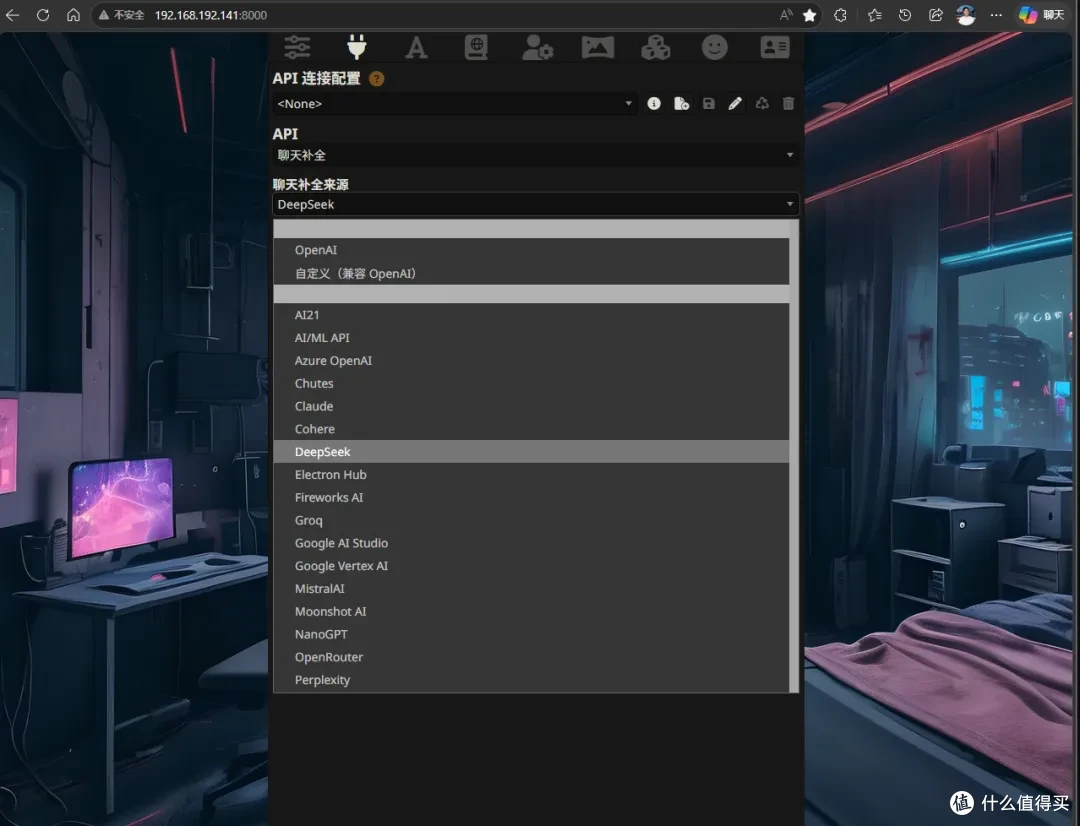Select highlighted DeepSeek list option
The height and width of the screenshot is (826, 1080).
point(531,451)
